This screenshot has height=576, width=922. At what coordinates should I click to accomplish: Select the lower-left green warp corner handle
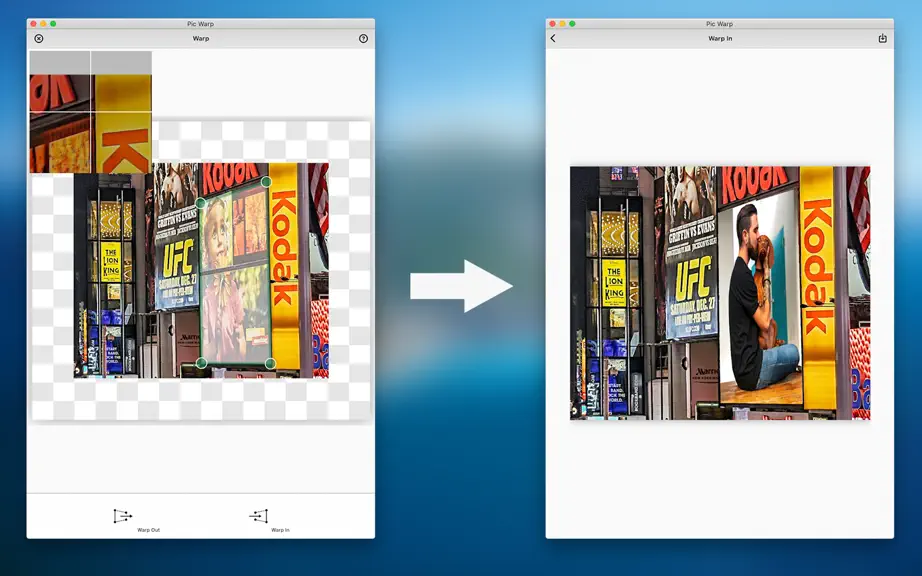coord(201,363)
